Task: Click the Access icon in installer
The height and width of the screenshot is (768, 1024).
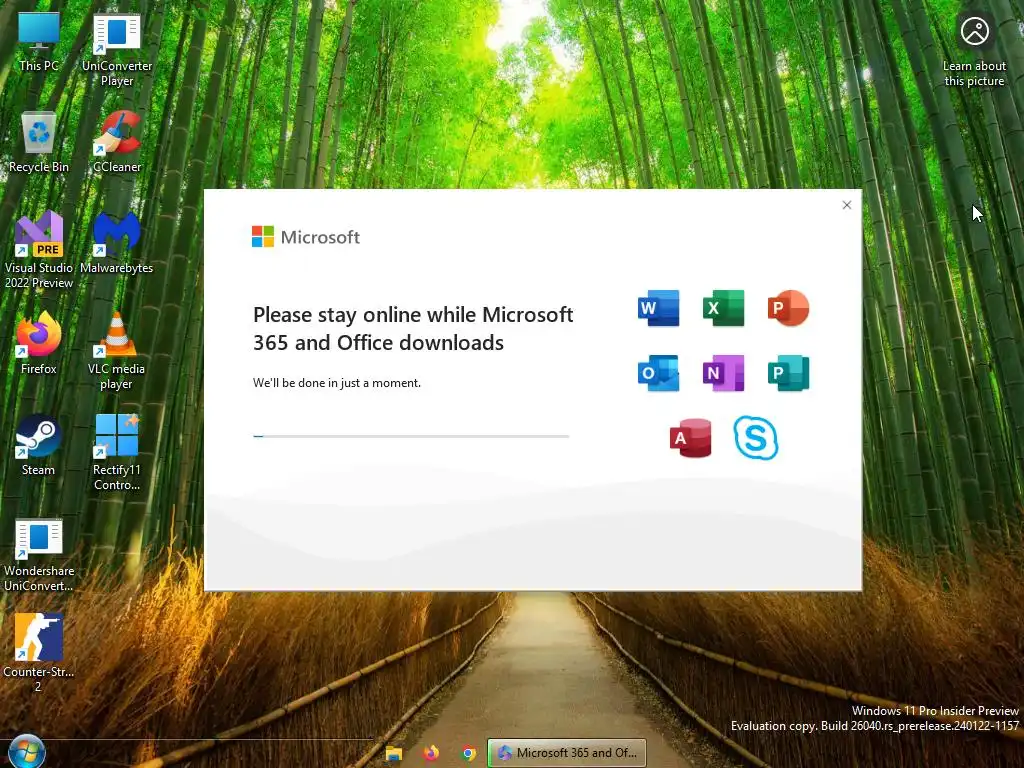Action: point(690,438)
